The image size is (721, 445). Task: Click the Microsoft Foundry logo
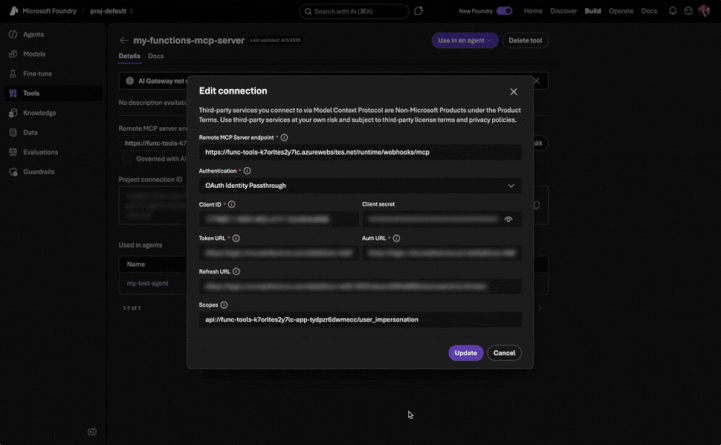click(x=14, y=11)
